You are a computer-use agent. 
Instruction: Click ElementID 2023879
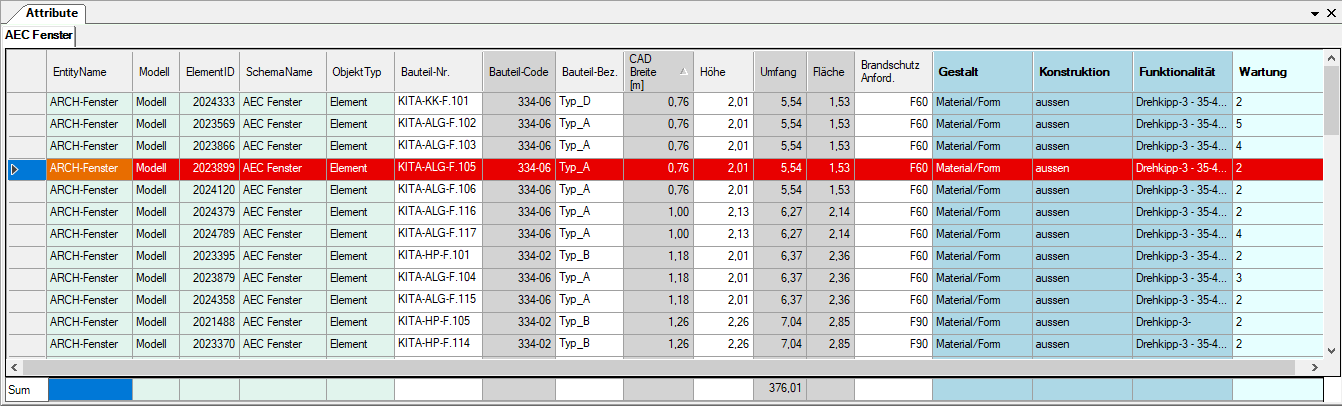[210, 279]
